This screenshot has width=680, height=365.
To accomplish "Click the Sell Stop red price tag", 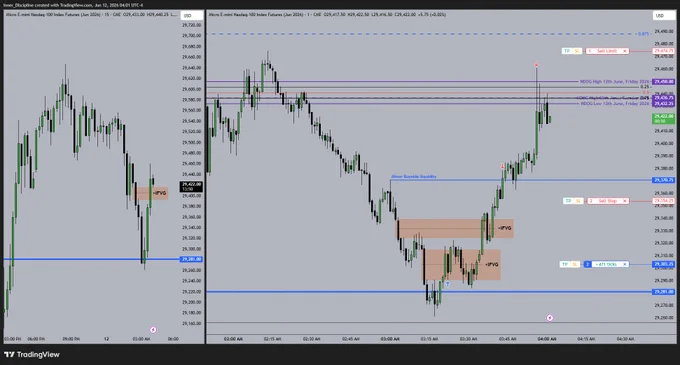I will point(664,201).
